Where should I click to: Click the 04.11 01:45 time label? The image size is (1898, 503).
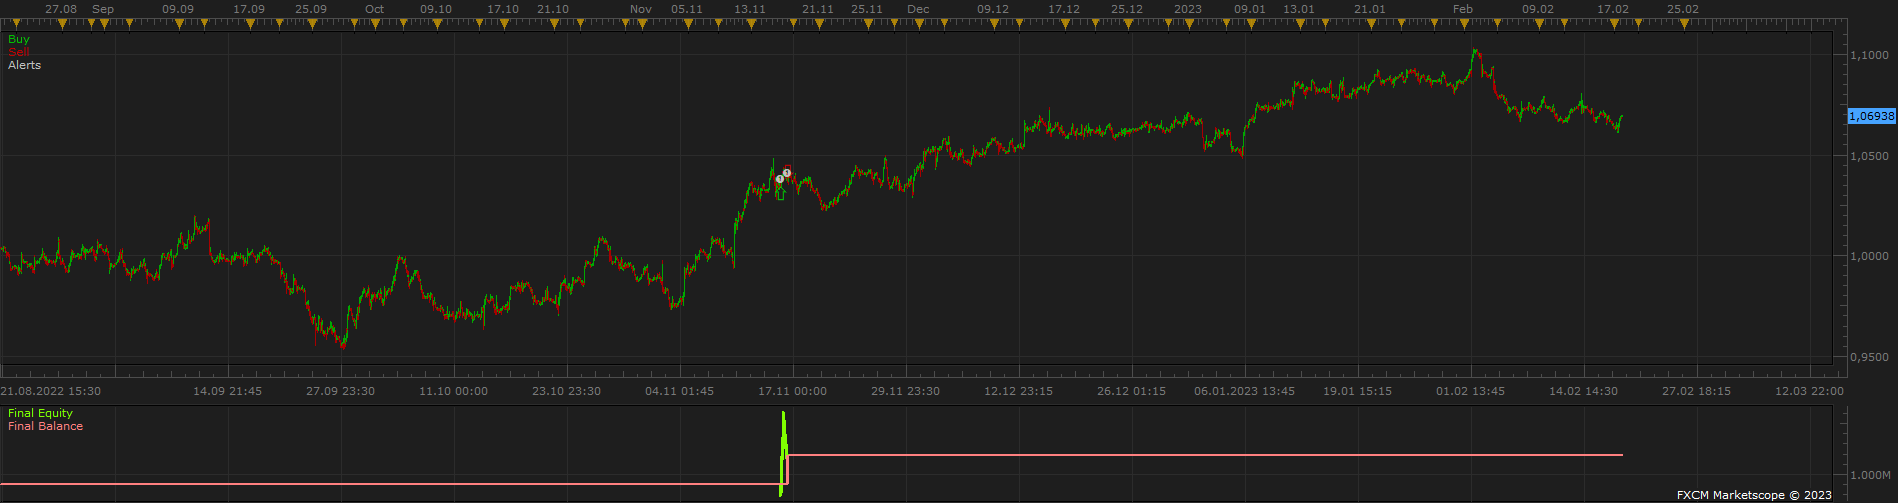point(679,391)
